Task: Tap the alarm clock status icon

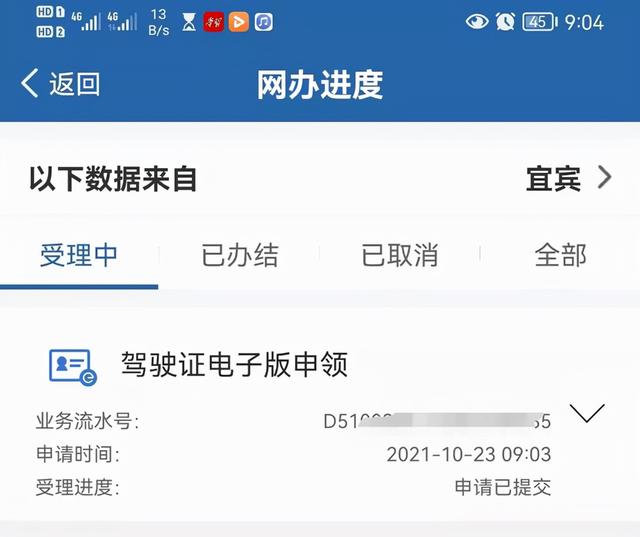Action: coord(505,21)
